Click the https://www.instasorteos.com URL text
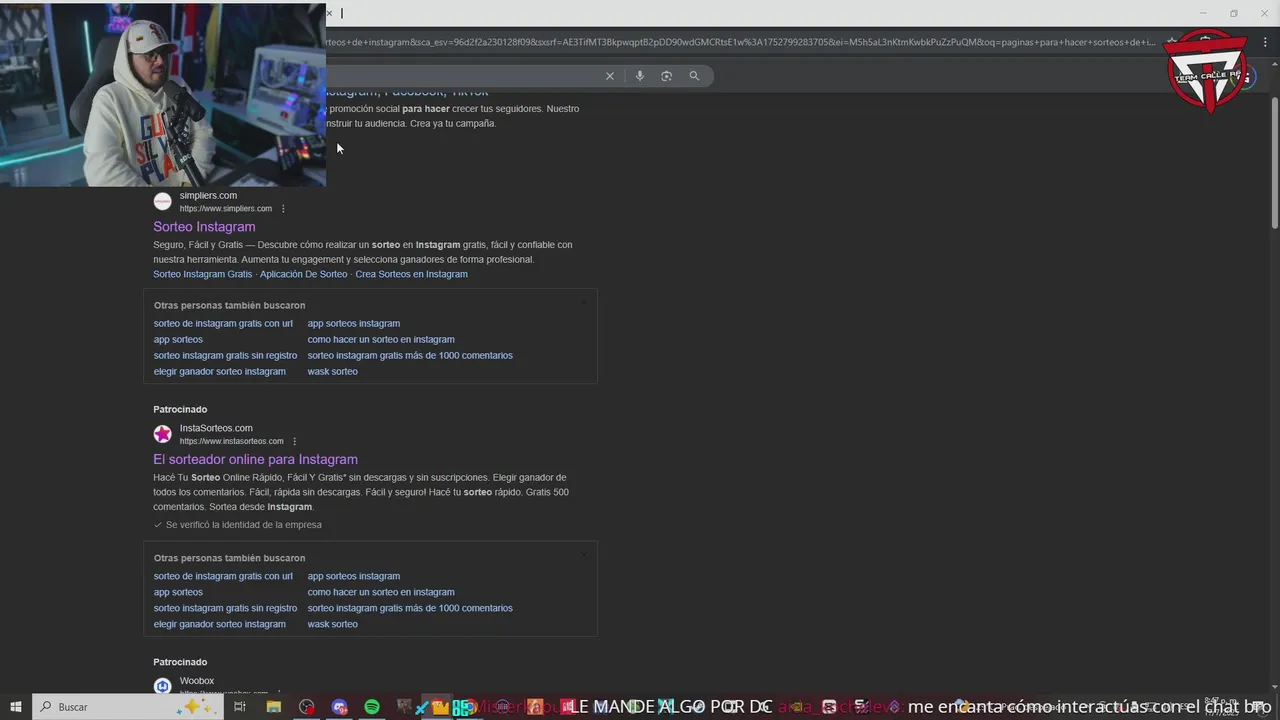The height and width of the screenshot is (720, 1280). pyautogui.click(x=232, y=441)
